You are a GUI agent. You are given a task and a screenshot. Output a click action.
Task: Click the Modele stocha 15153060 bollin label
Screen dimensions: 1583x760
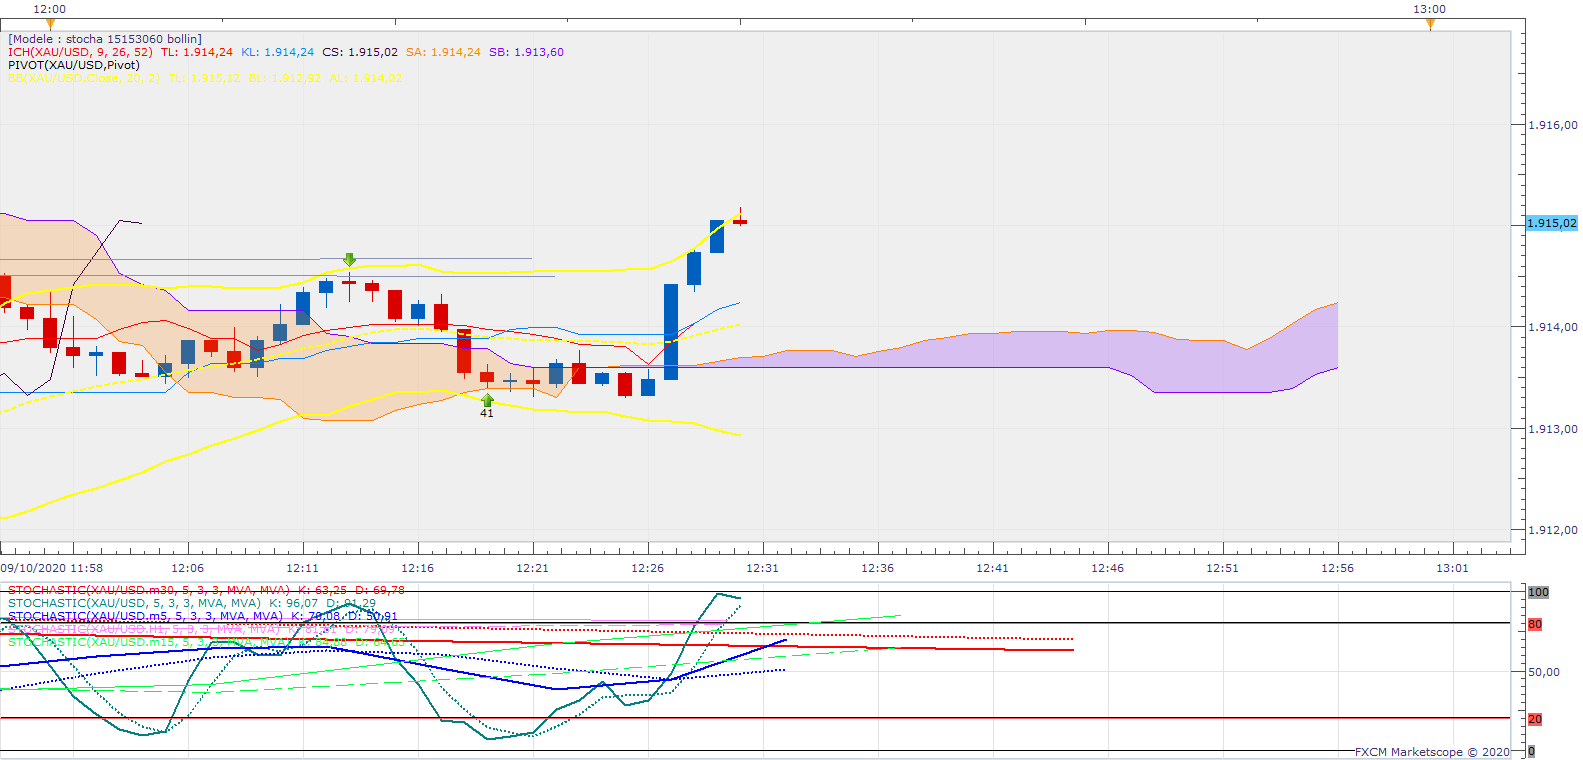[x=105, y=39]
